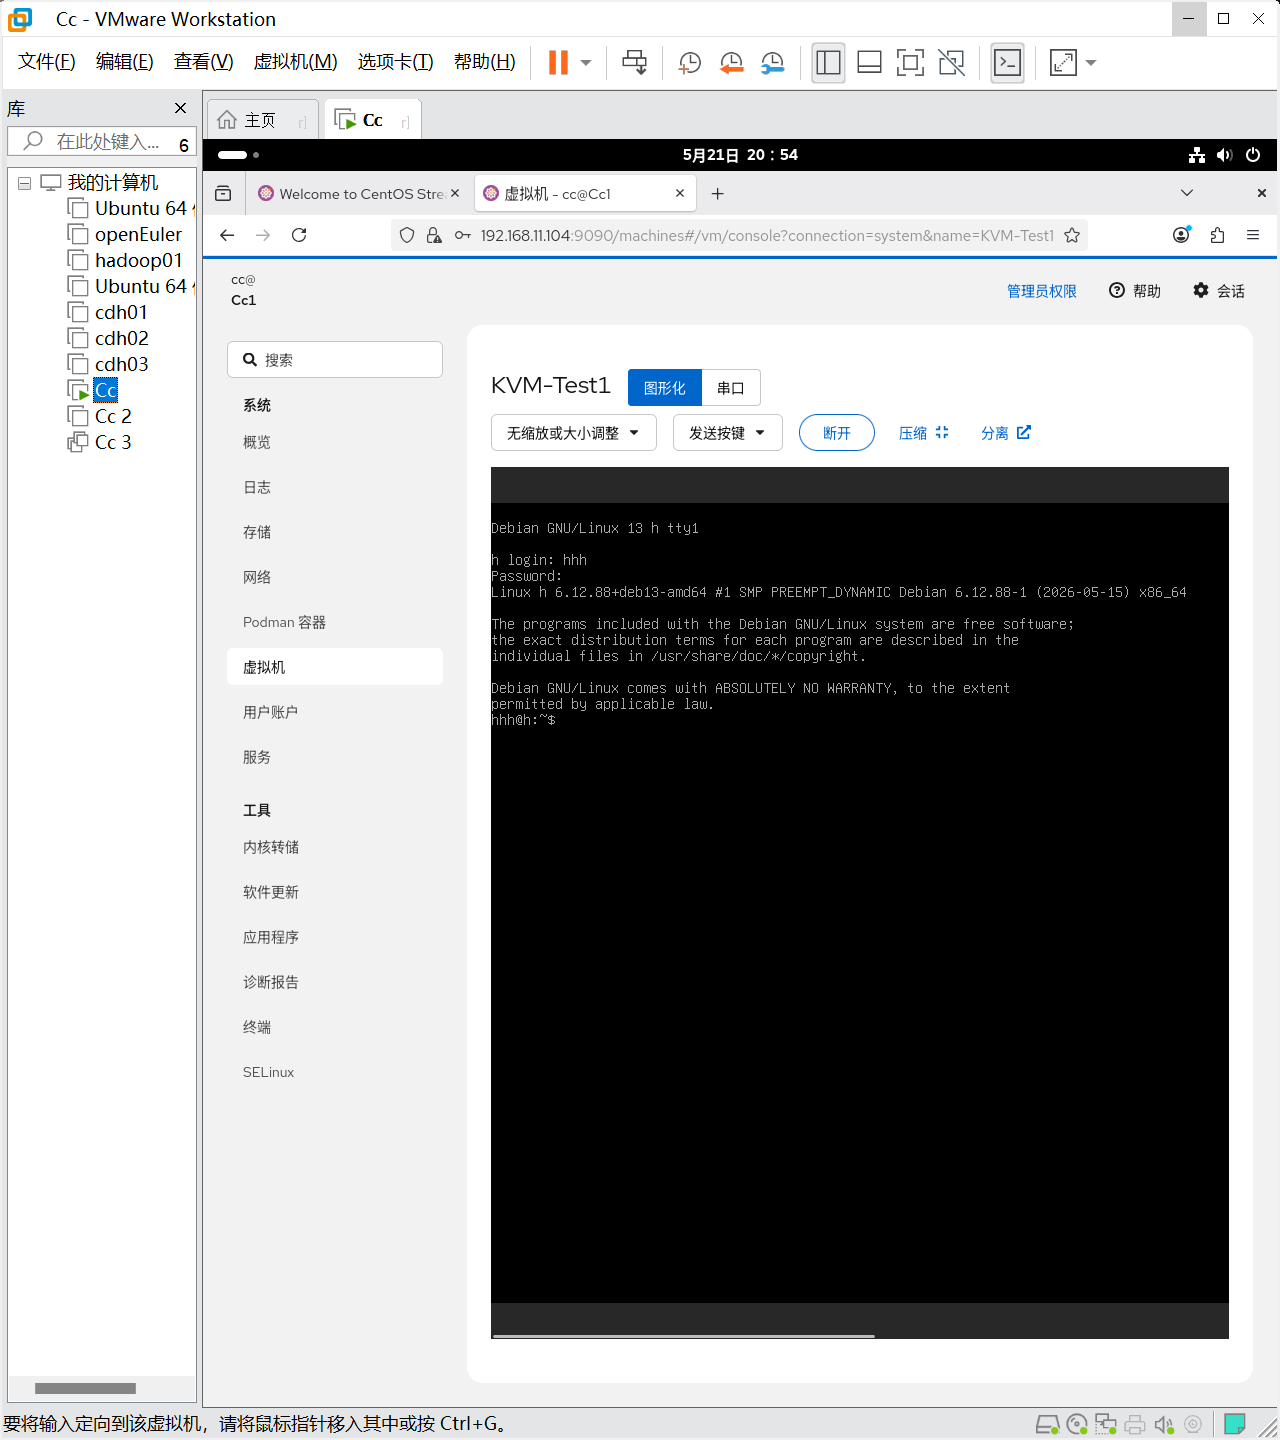Click the stretch guest display icon
The image size is (1280, 1440).
1063,63
